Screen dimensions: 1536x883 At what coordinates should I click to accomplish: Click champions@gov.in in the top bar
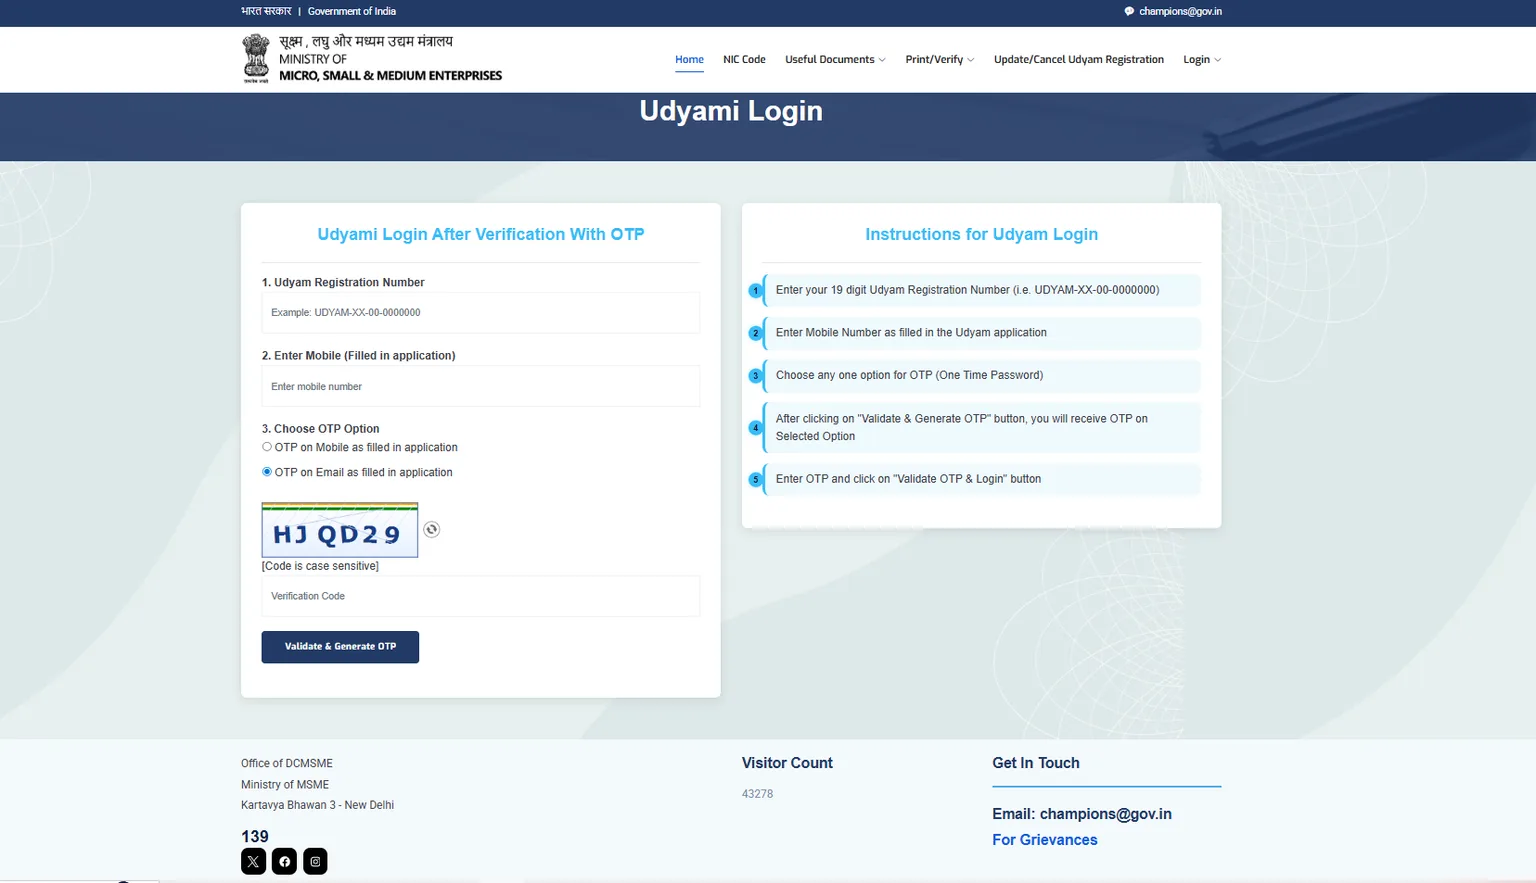point(1180,12)
